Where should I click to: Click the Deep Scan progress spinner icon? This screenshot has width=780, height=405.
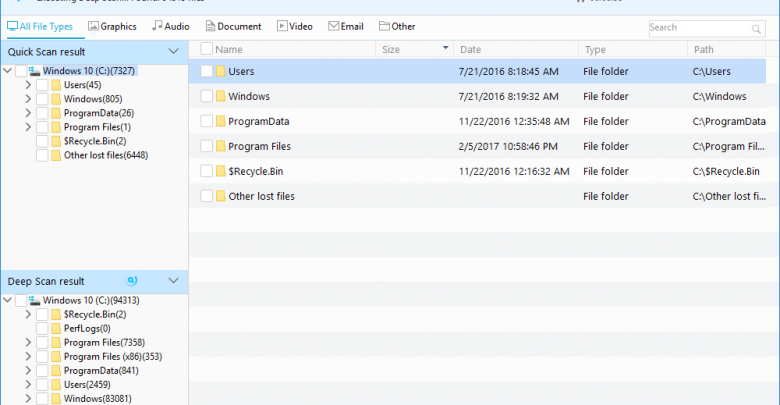[x=132, y=281]
